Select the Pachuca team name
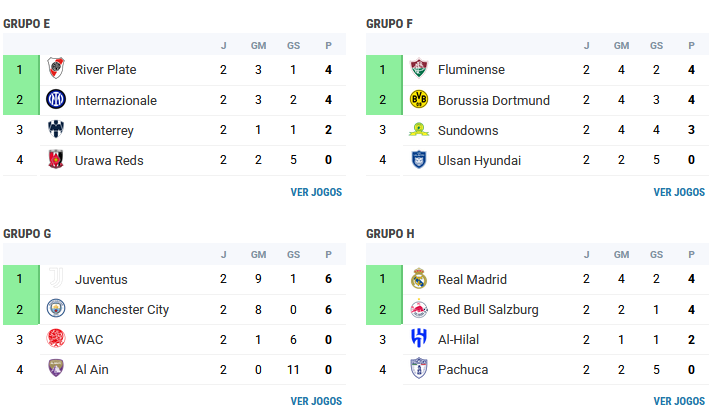This screenshot has width=723, height=420. (x=463, y=370)
